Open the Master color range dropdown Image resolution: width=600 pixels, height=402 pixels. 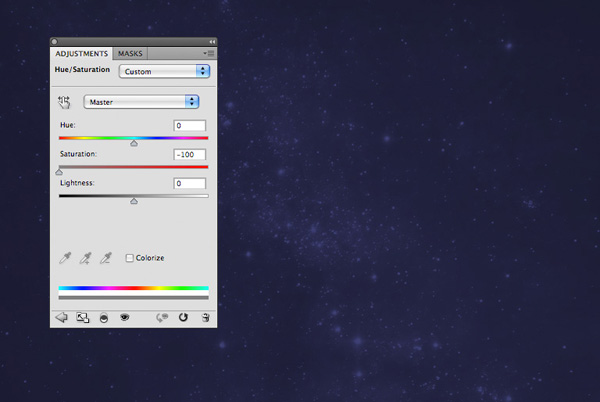click(x=141, y=102)
